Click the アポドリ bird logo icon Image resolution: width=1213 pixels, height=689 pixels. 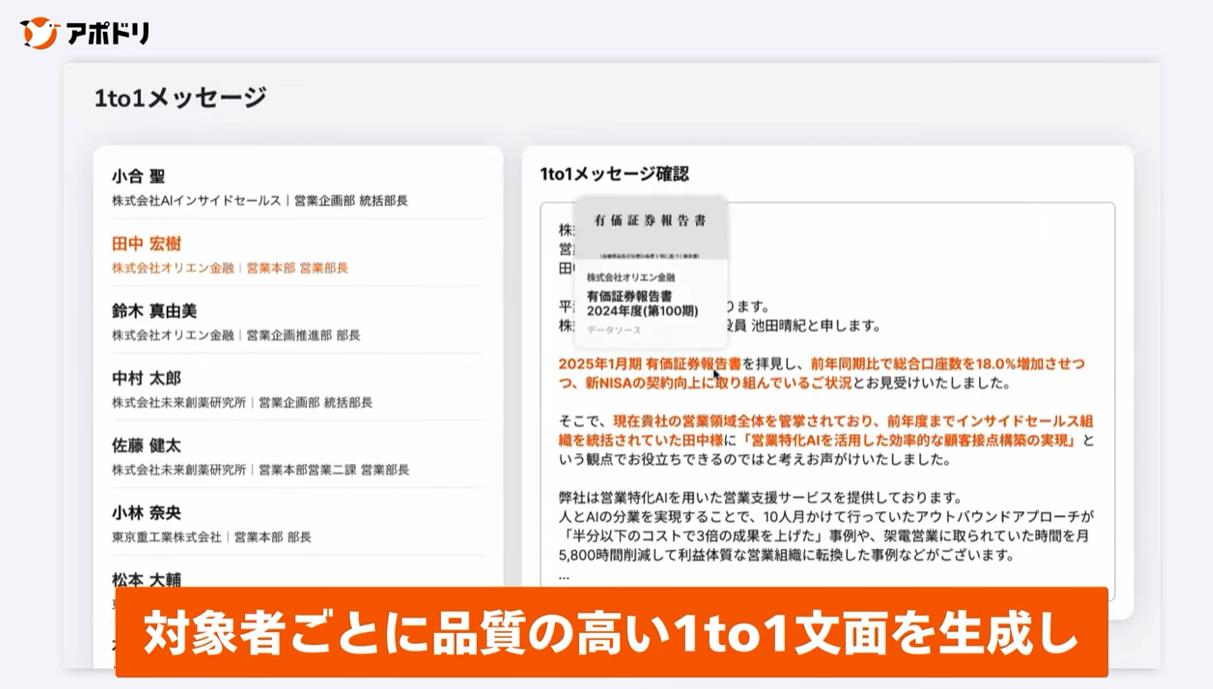pos(40,33)
